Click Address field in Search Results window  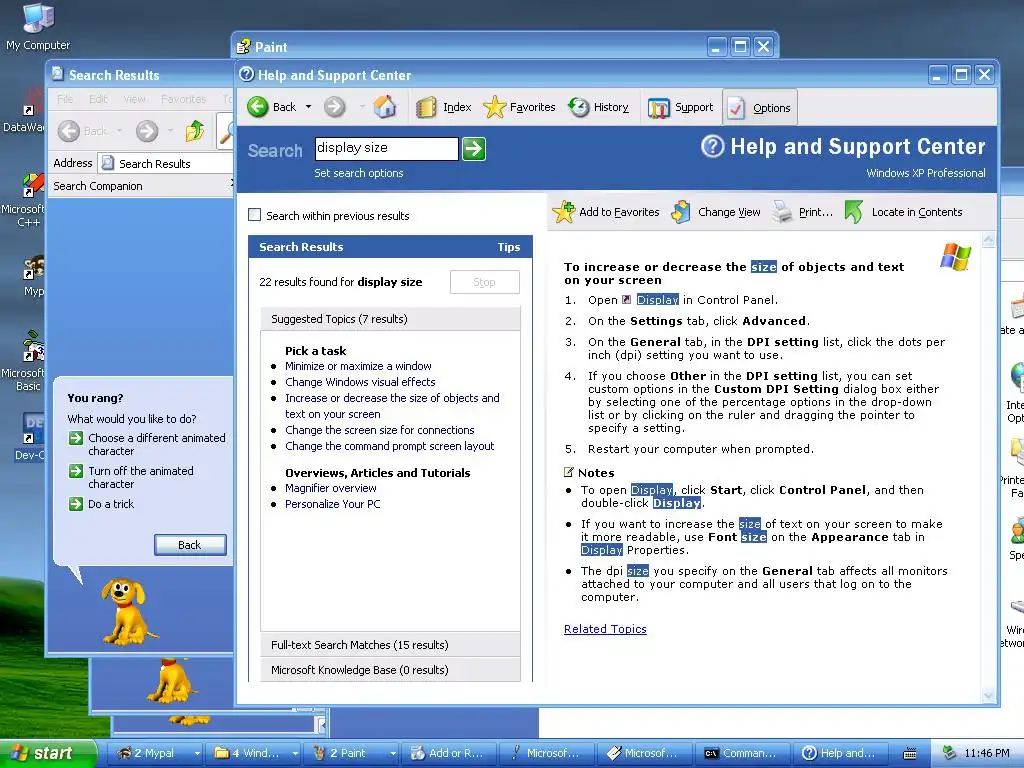coord(167,163)
